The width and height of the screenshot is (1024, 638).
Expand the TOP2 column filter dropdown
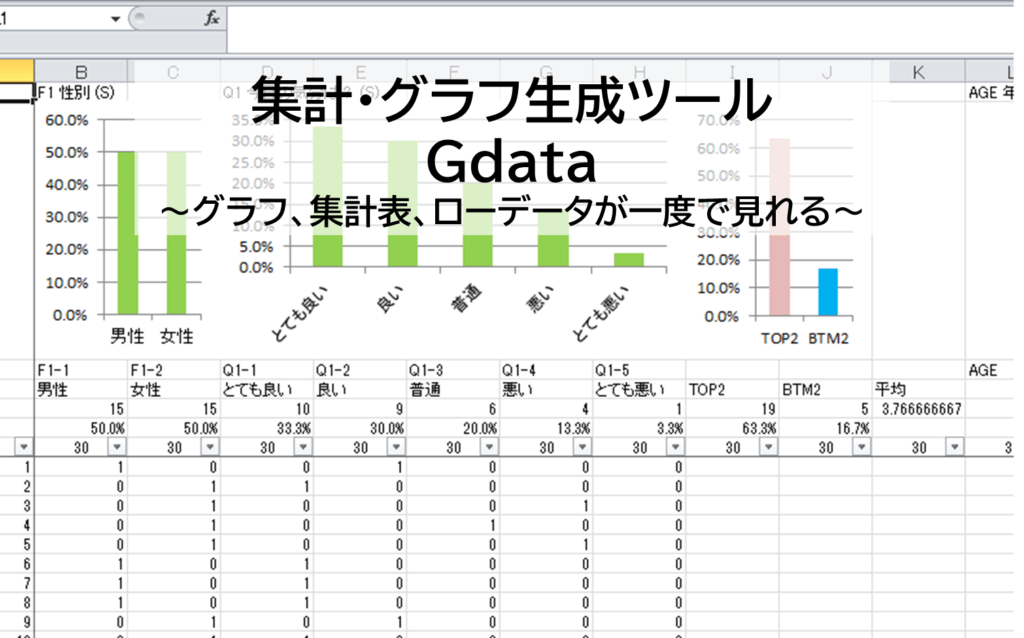tap(767, 448)
